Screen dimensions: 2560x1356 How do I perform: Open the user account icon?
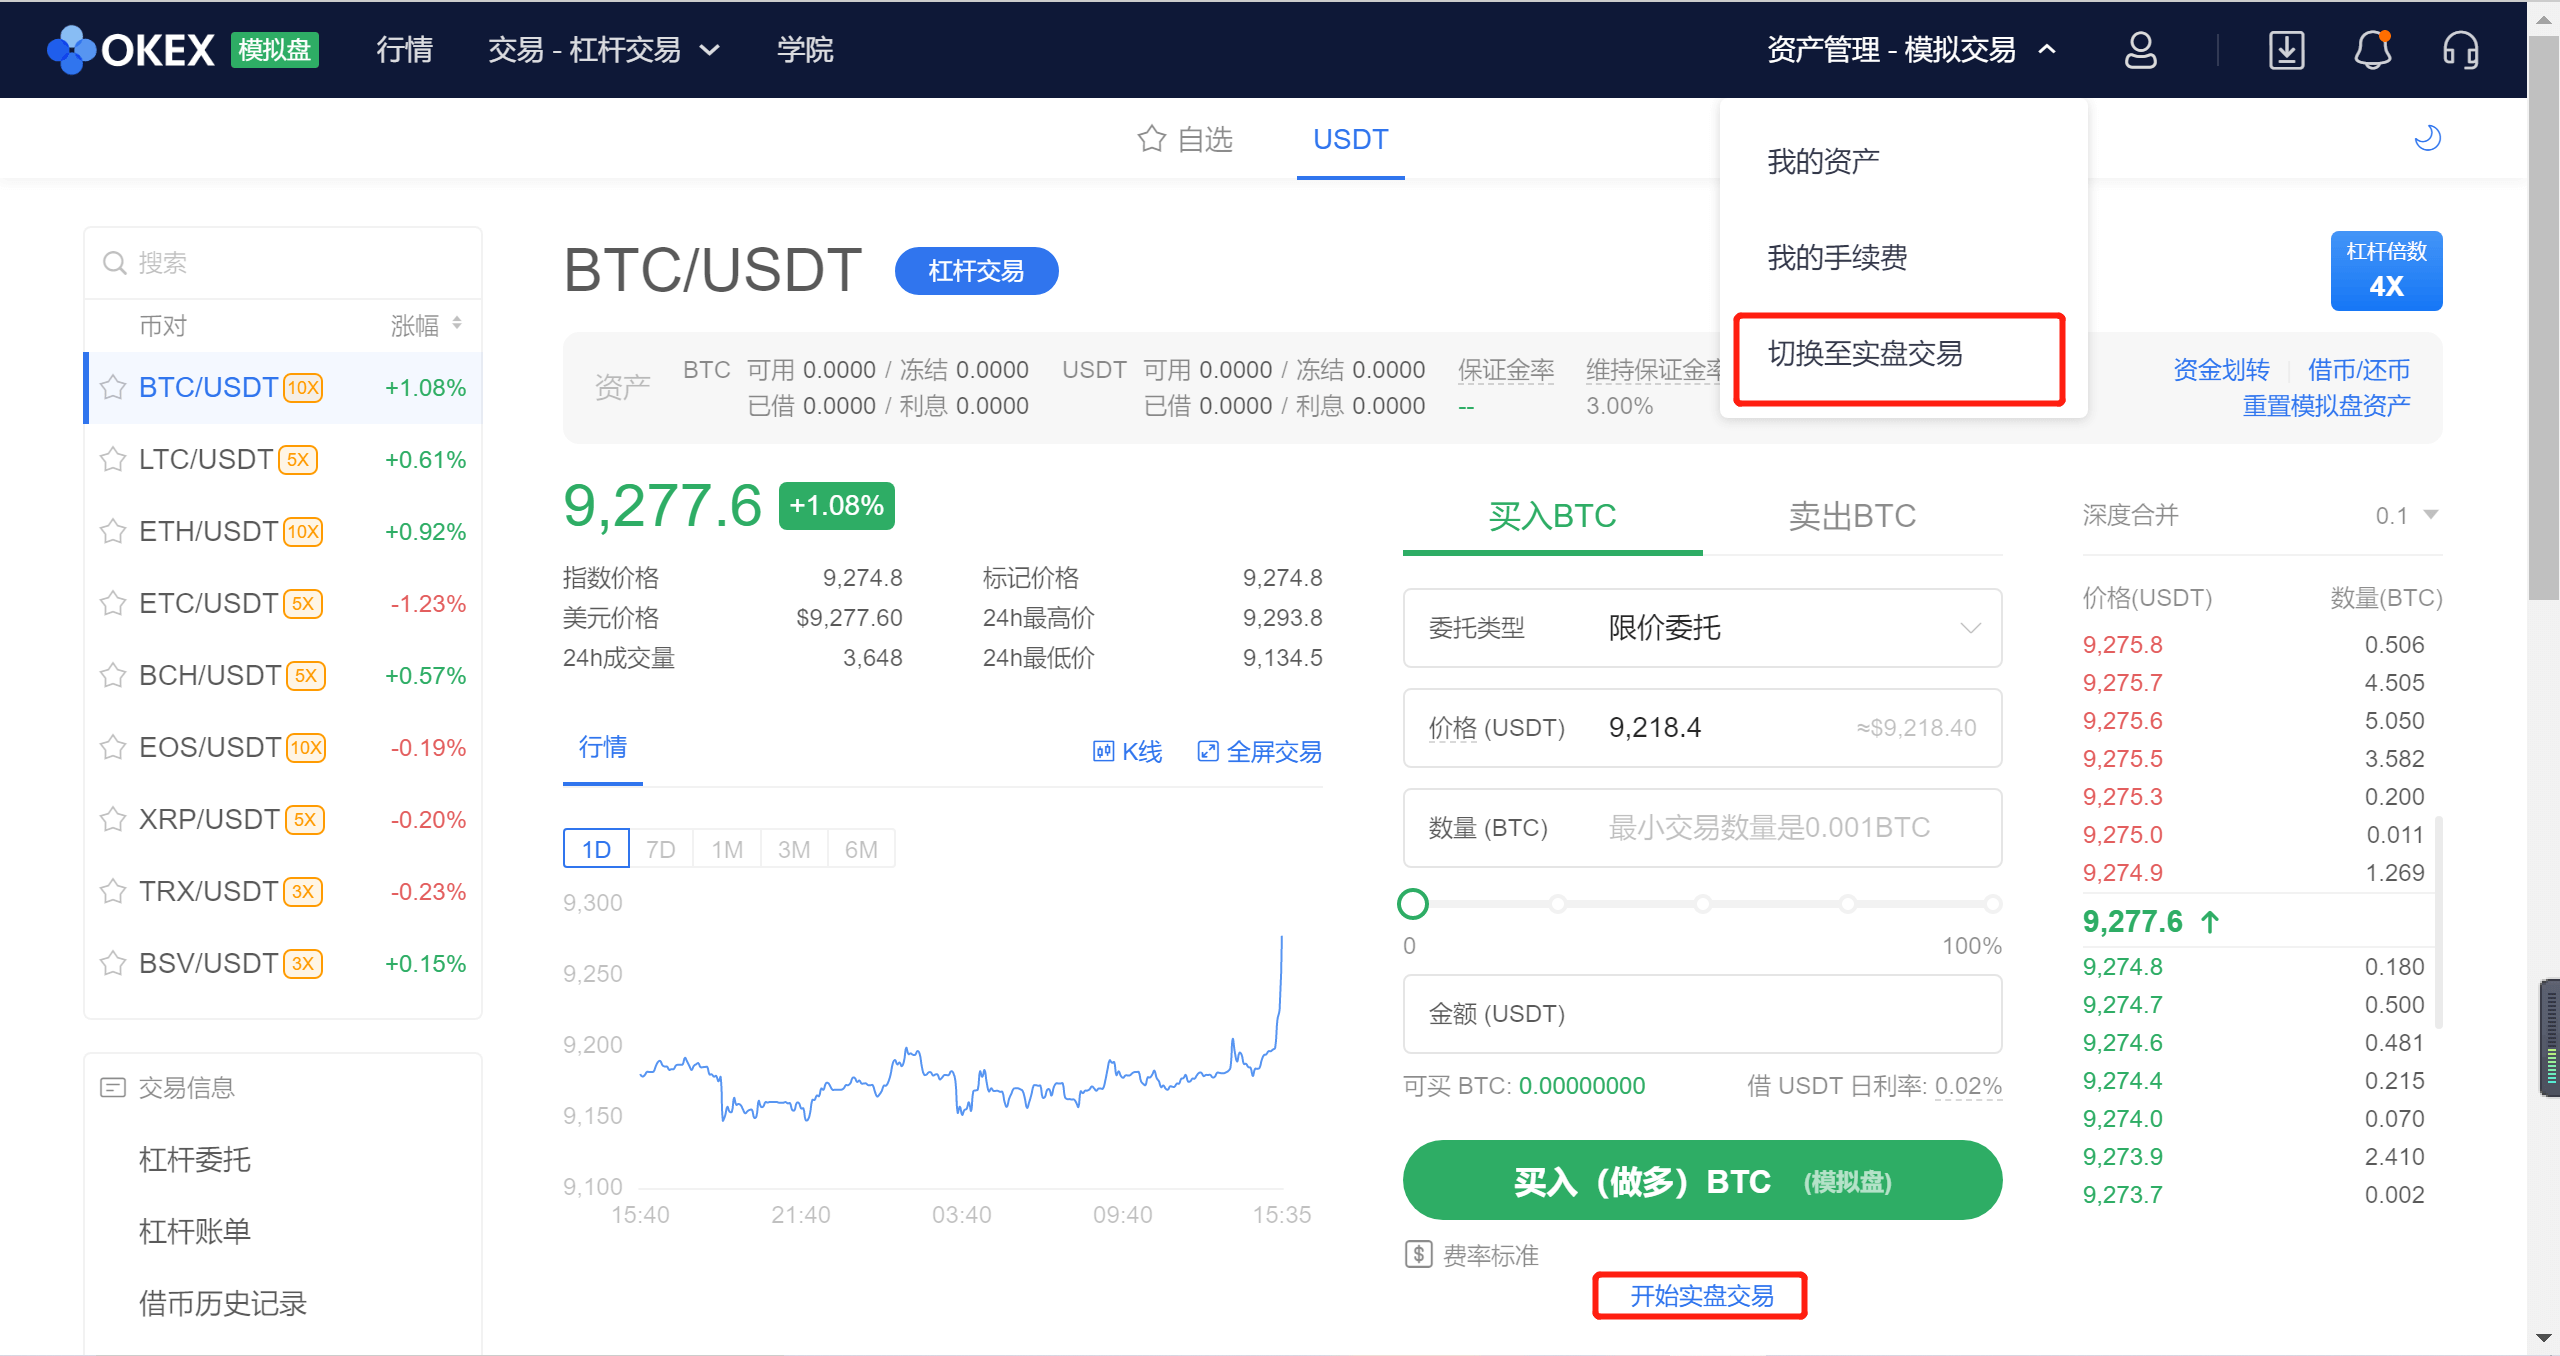[x=2140, y=50]
